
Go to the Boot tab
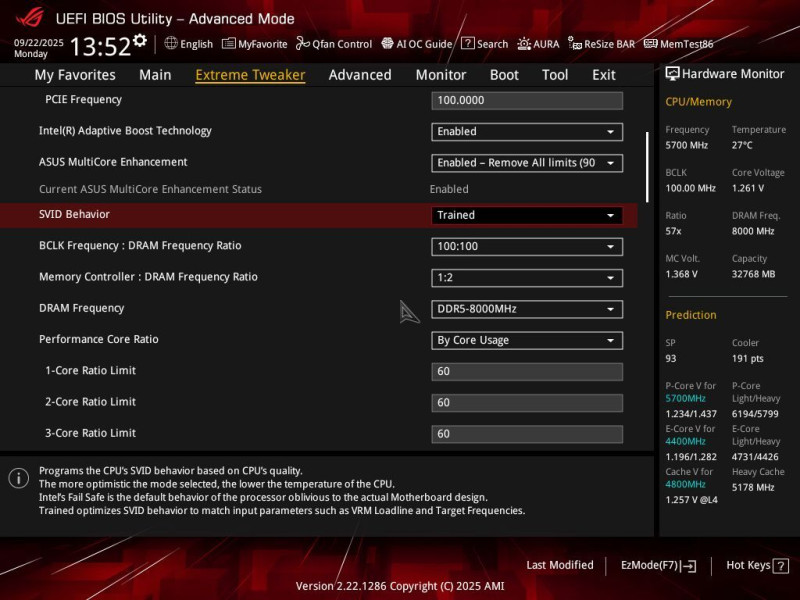(x=504, y=75)
